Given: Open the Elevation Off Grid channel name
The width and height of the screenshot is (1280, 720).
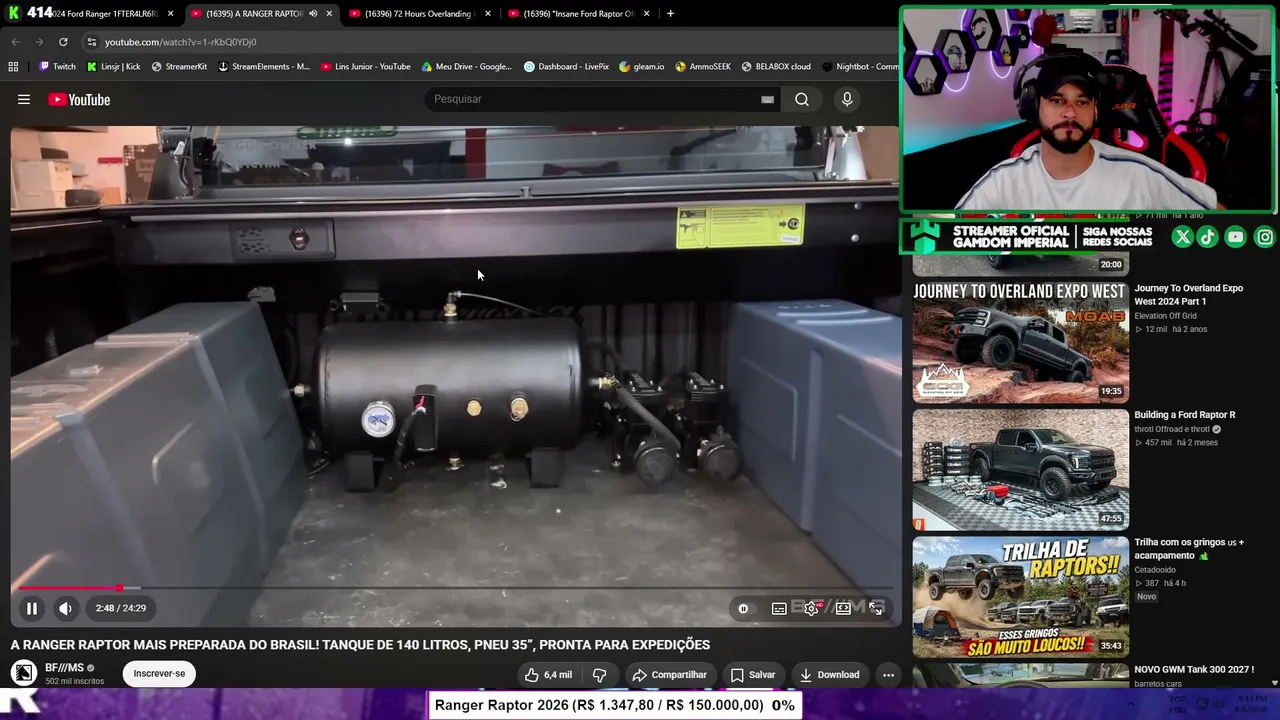Looking at the screenshot, I should [1165, 316].
